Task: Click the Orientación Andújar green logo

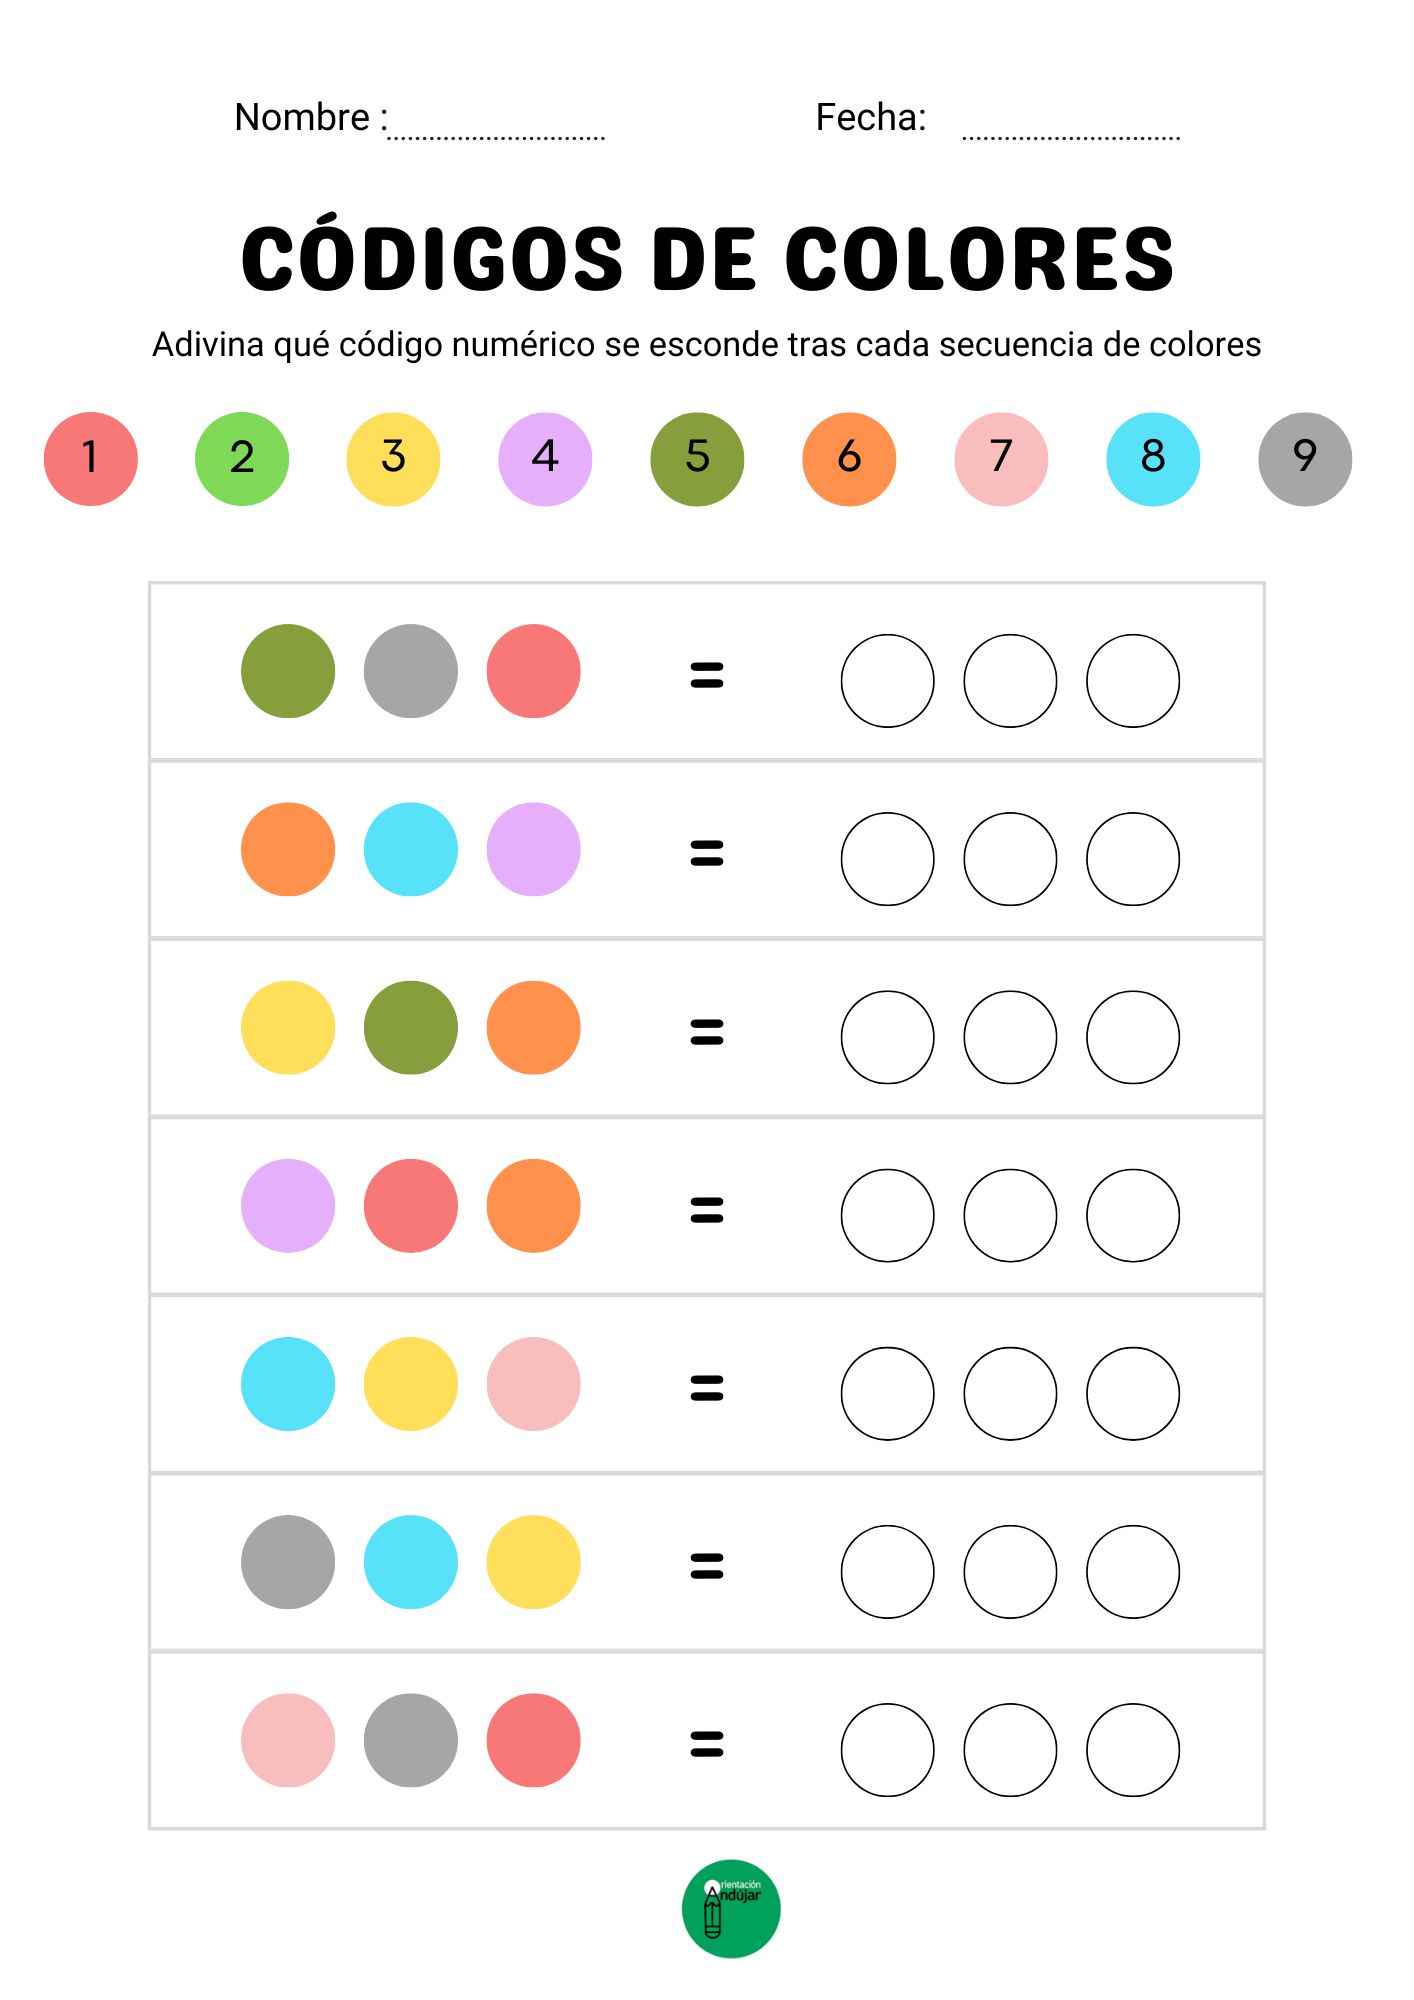Action: [x=730, y=1908]
